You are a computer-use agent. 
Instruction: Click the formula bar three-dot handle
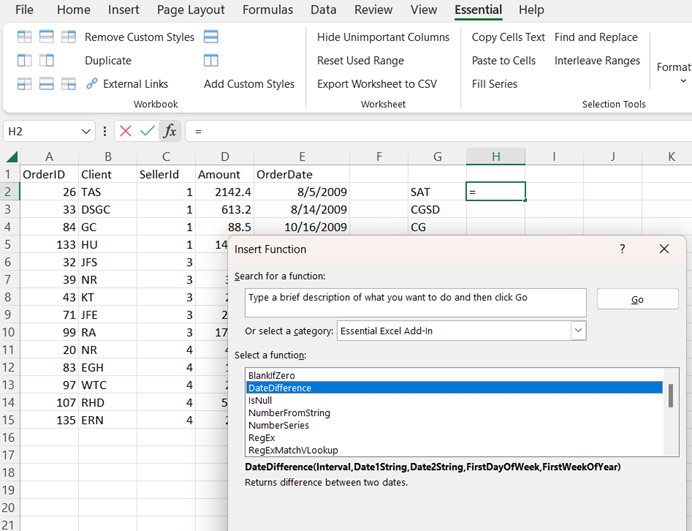click(x=106, y=131)
